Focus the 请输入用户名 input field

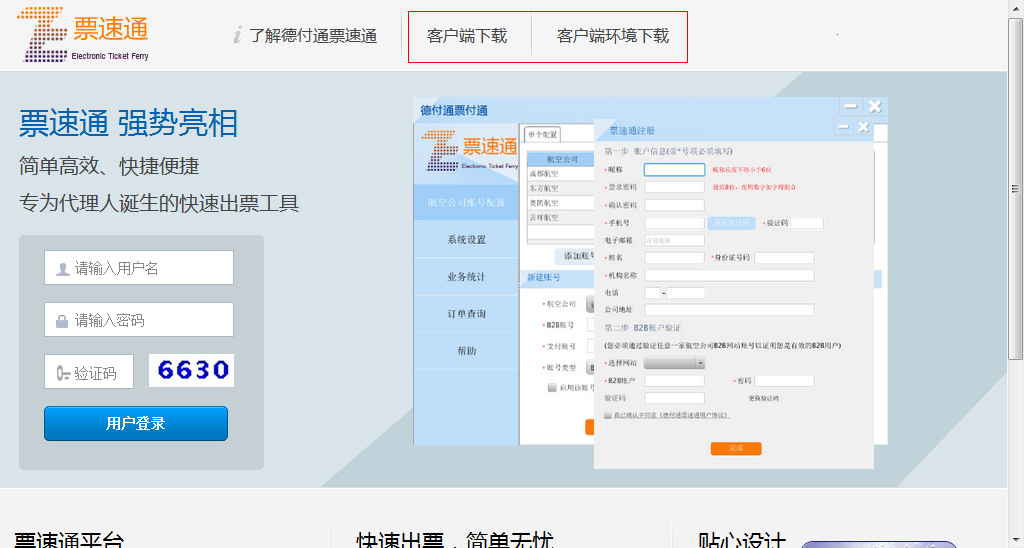tap(138, 268)
